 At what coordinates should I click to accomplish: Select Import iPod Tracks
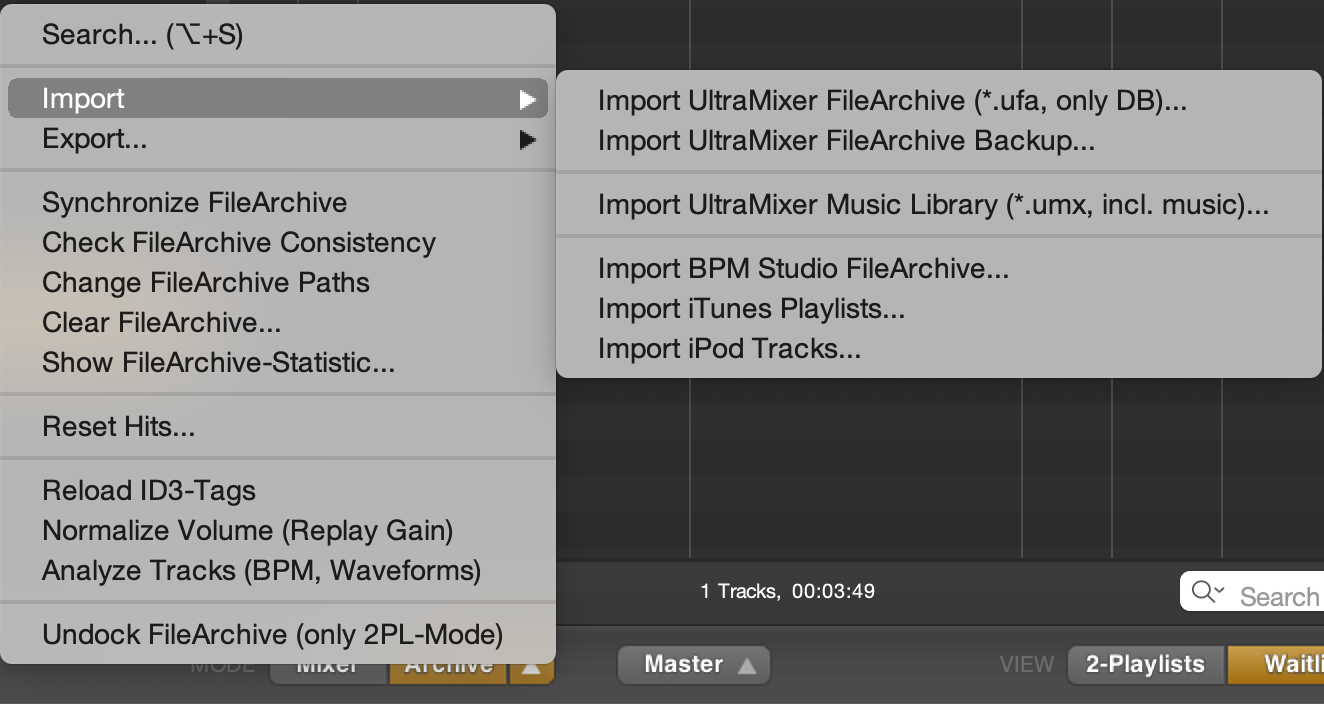coord(729,349)
